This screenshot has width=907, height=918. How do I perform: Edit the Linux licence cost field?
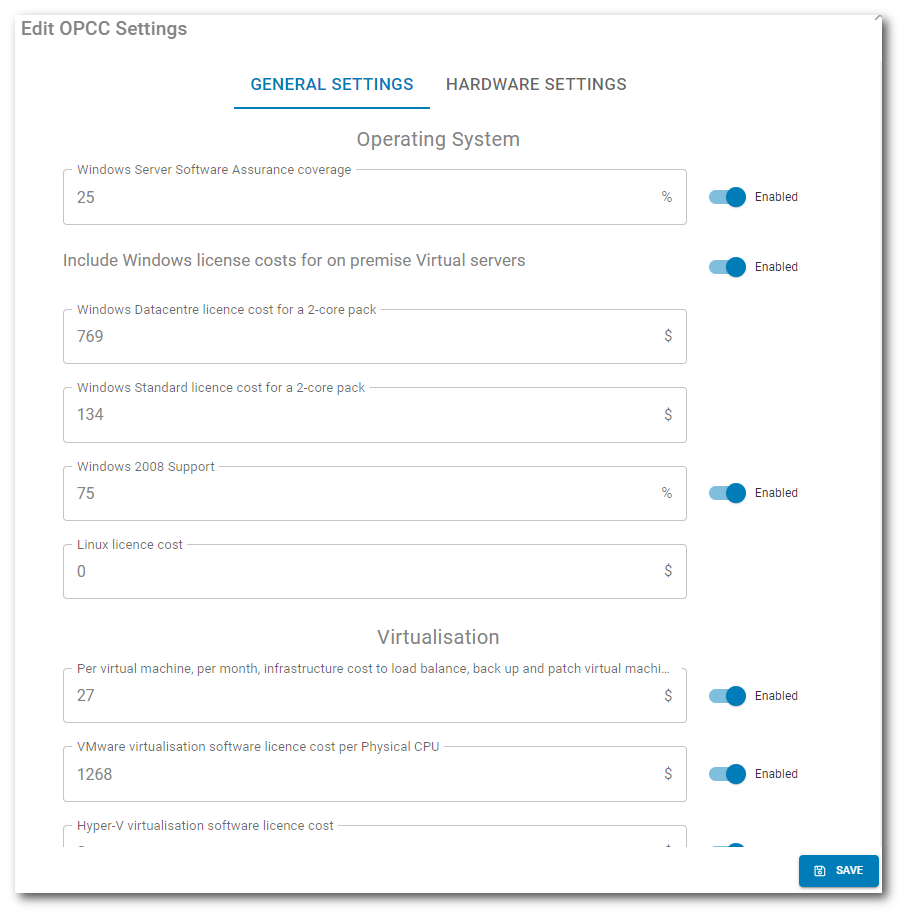360,572
